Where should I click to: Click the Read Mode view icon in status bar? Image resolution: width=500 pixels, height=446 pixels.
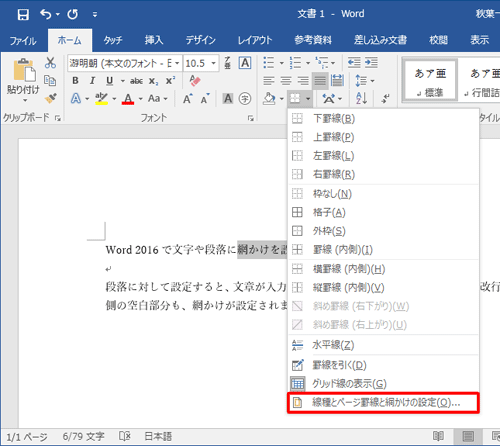438,436
